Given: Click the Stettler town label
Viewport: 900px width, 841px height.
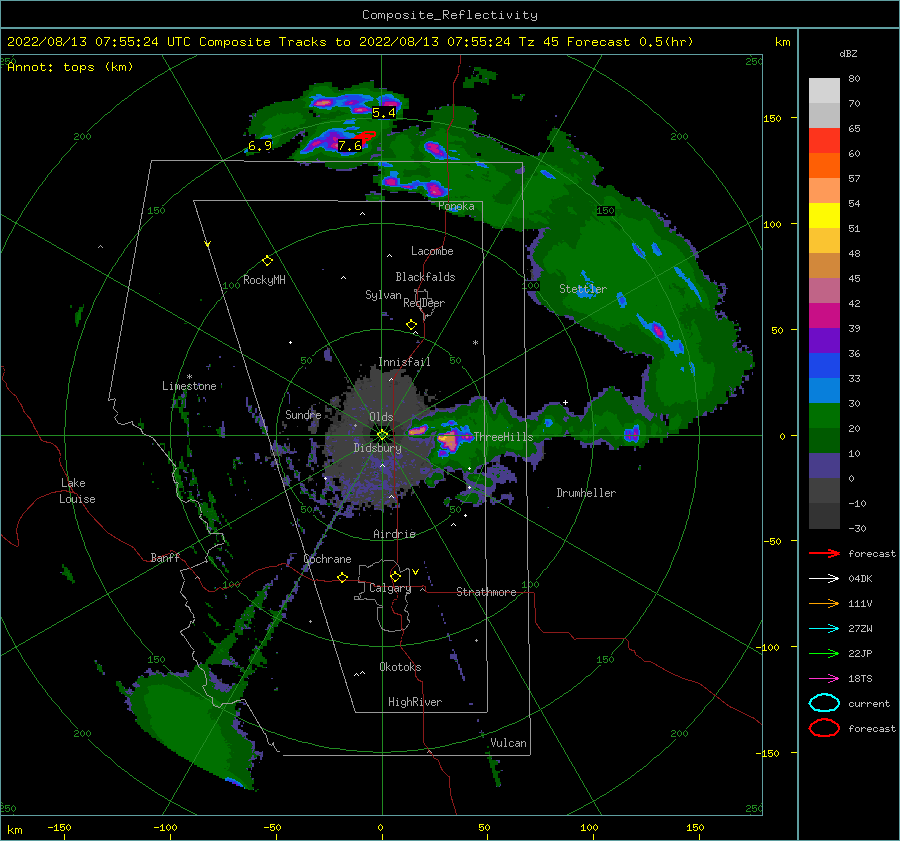Looking at the screenshot, I should (x=583, y=289).
